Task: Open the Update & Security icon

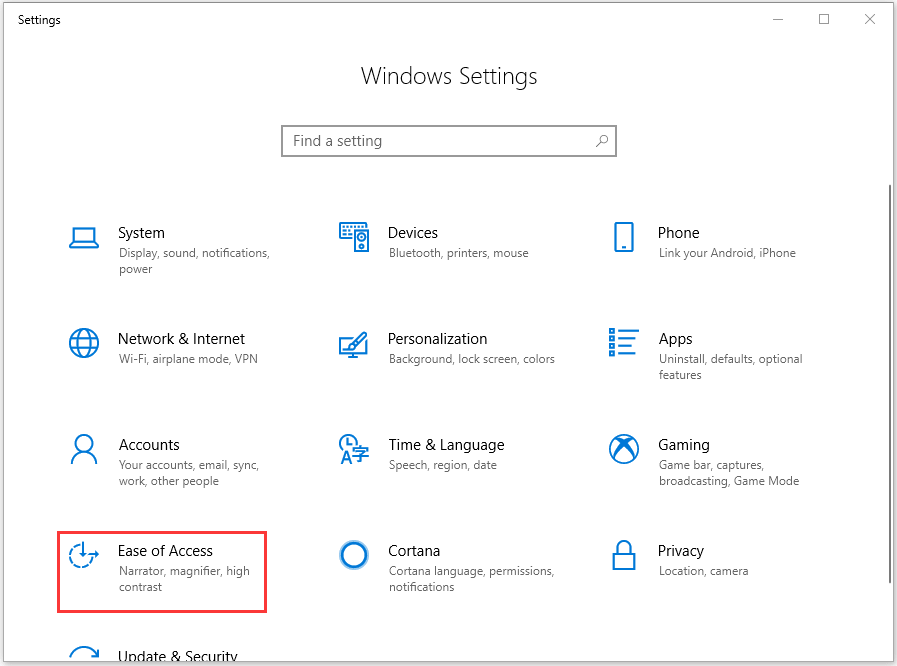Action: tap(84, 655)
